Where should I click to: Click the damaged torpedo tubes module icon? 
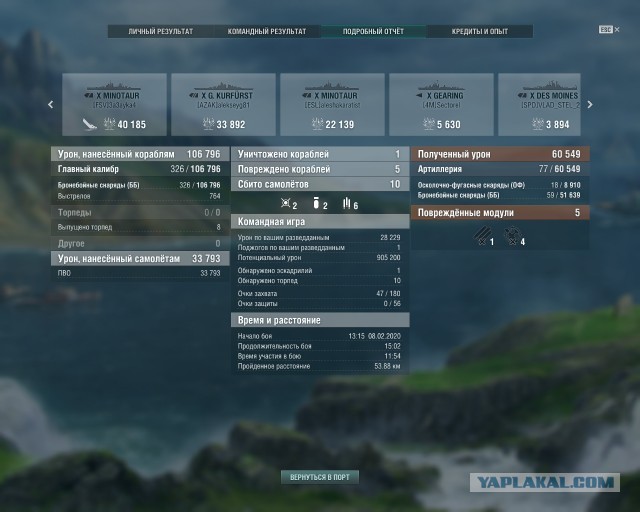[481, 236]
